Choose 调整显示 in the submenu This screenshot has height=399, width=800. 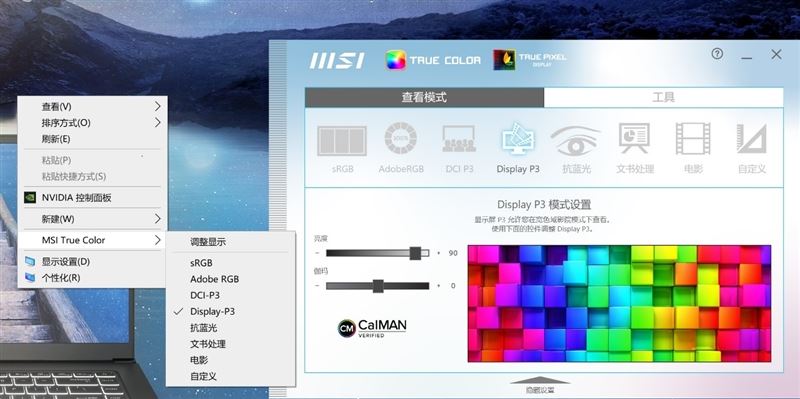pyautogui.click(x=231, y=242)
